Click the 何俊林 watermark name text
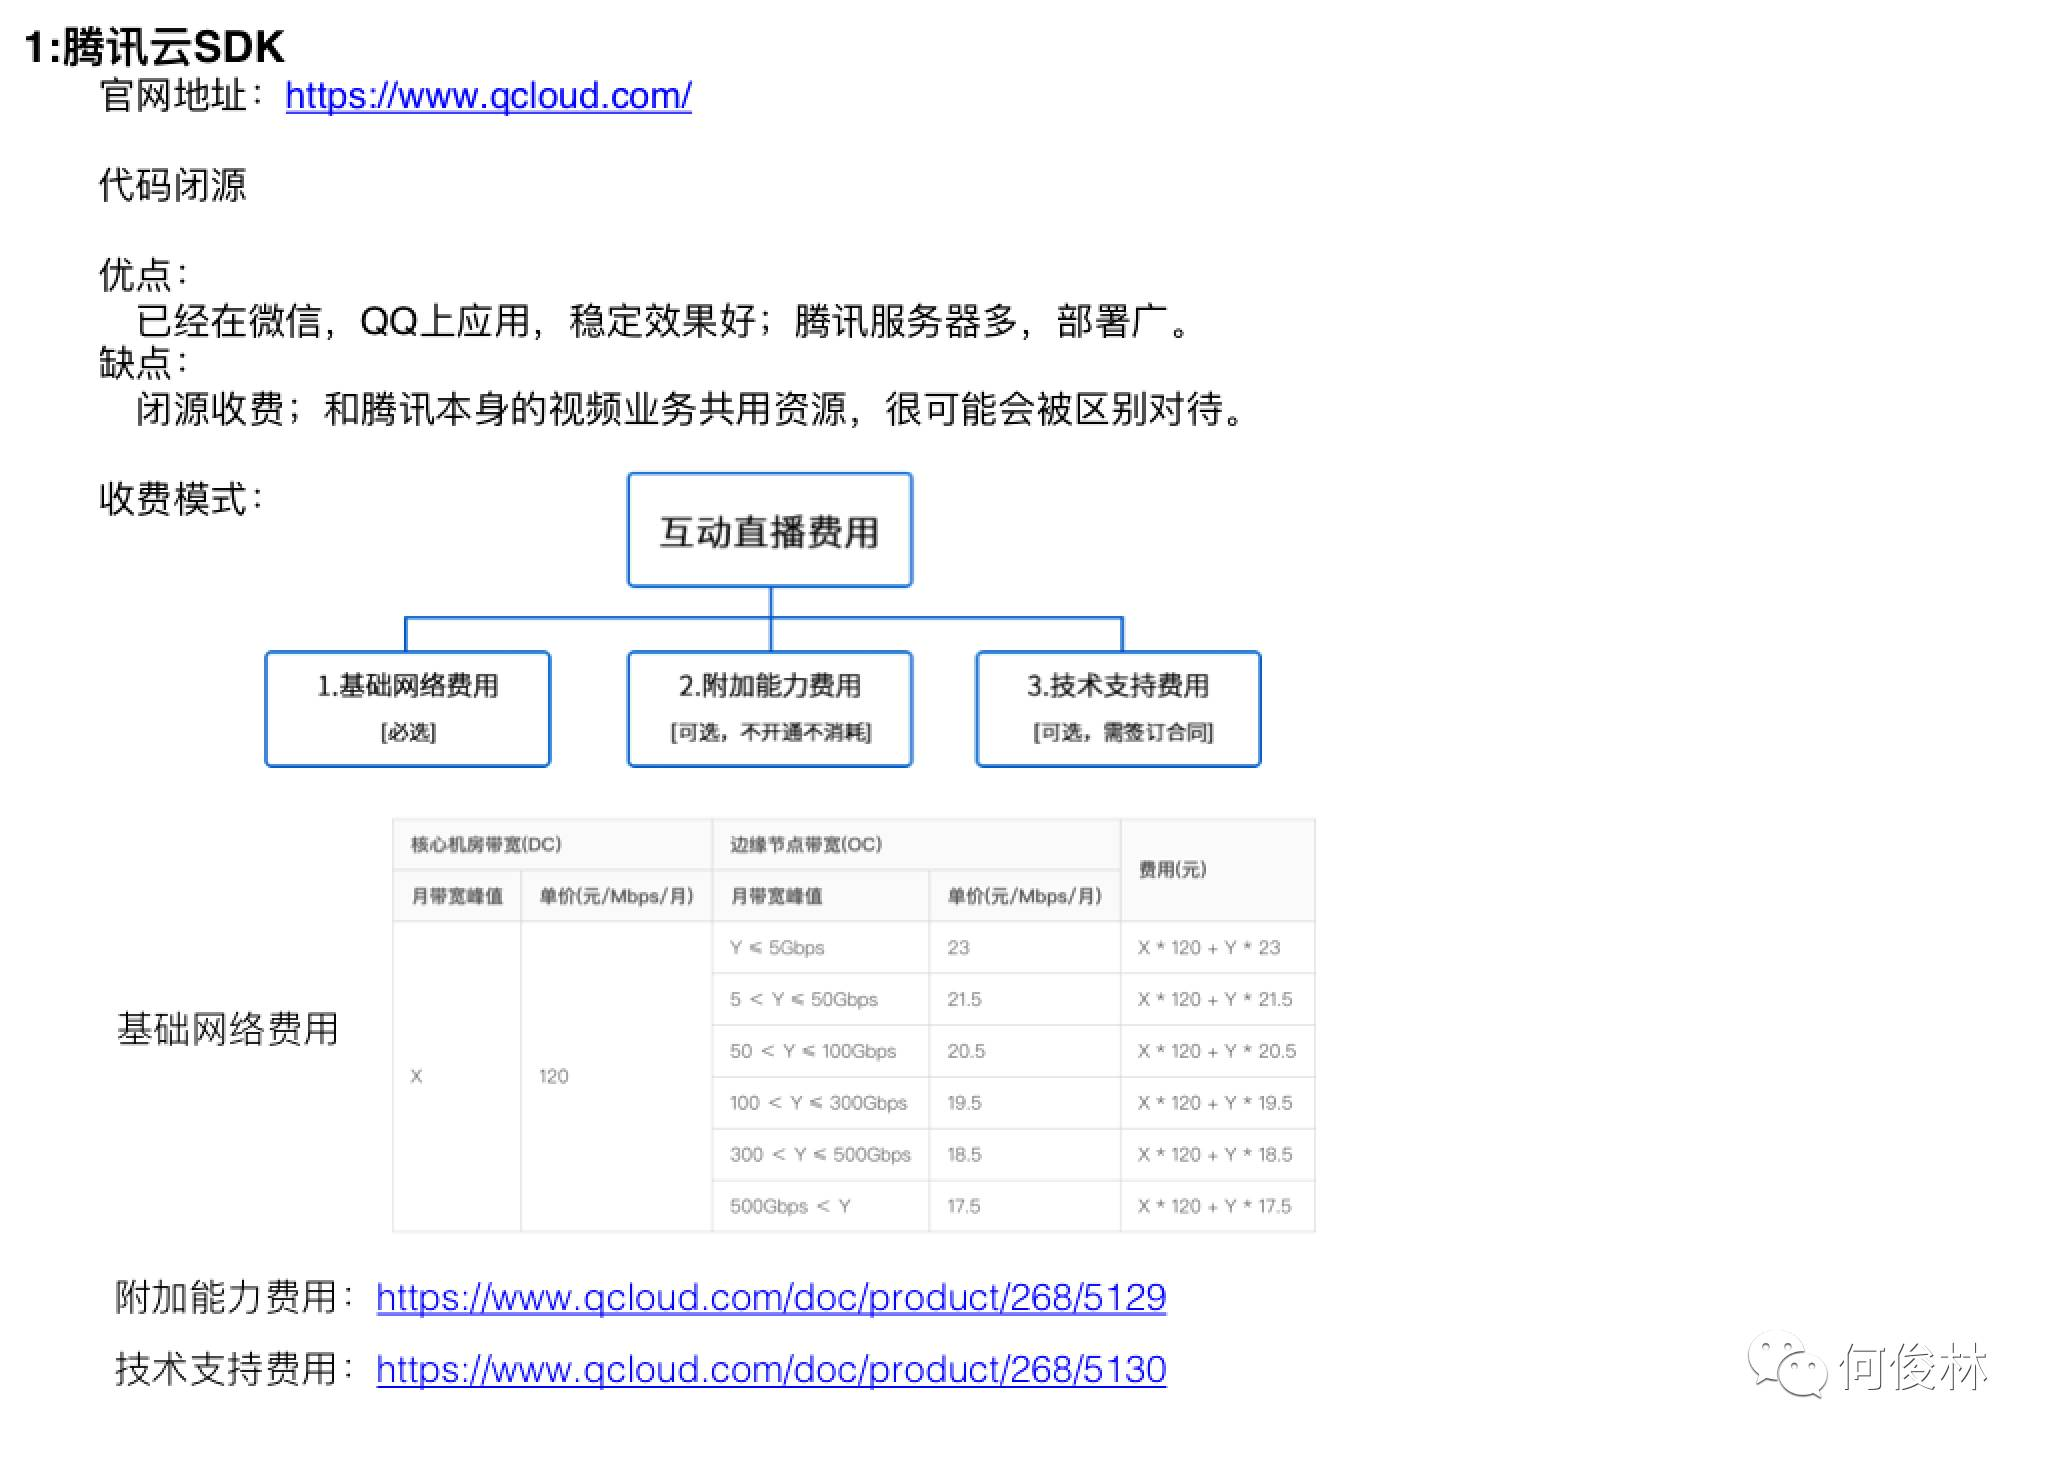Viewport: 2056px width, 1458px height. [x=1912, y=1367]
